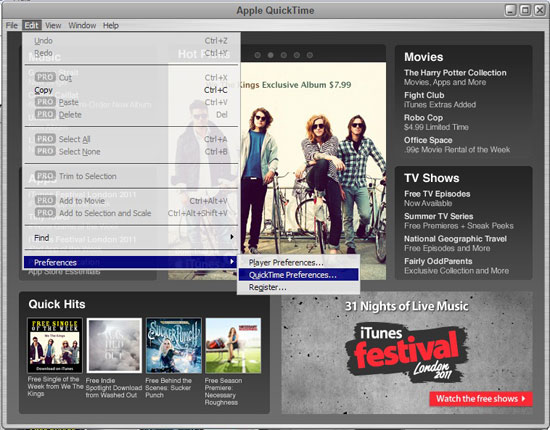
Task: Open Sucker Punch album thumbnail
Action: coord(174,345)
